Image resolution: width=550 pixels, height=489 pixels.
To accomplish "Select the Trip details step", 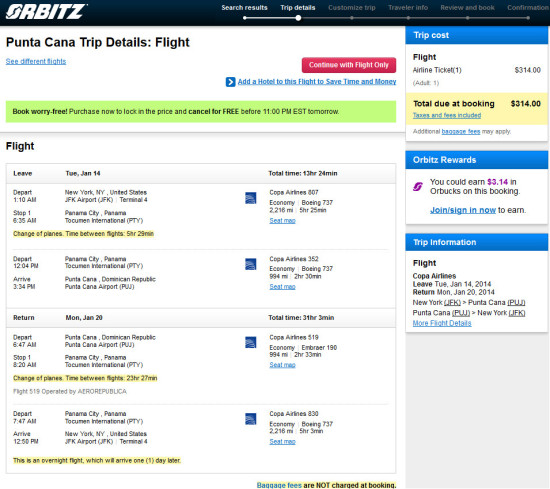I will point(297,8).
